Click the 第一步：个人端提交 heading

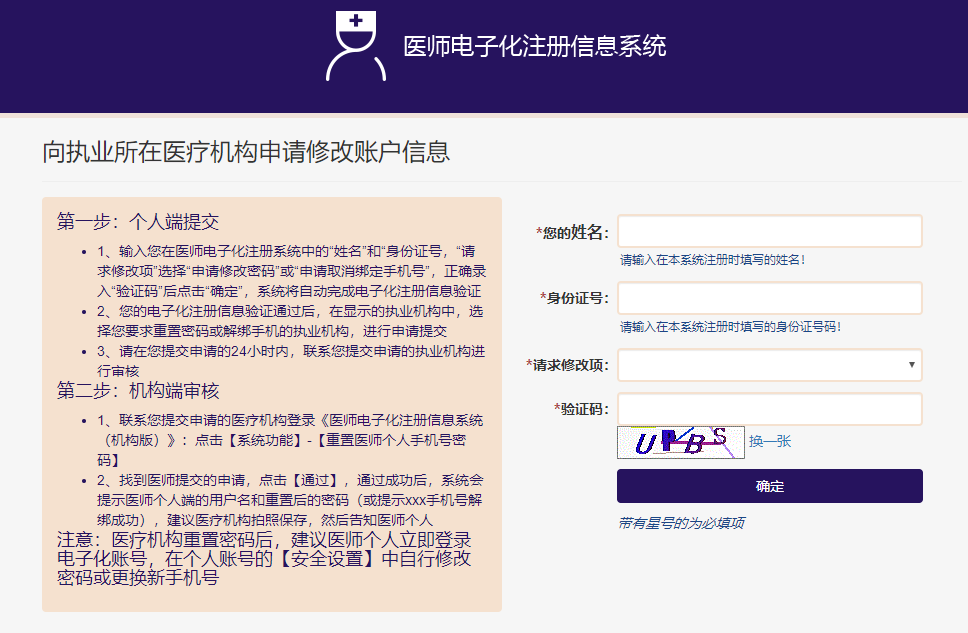click(x=138, y=221)
